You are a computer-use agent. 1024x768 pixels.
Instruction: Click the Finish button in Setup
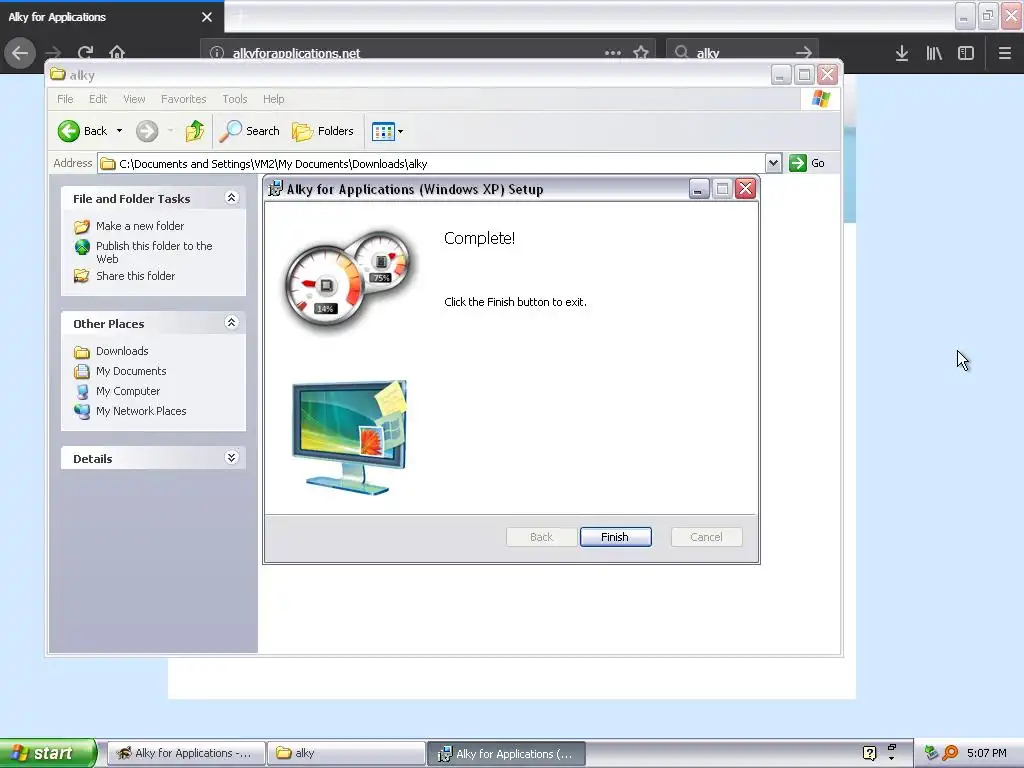pos(615,537)
